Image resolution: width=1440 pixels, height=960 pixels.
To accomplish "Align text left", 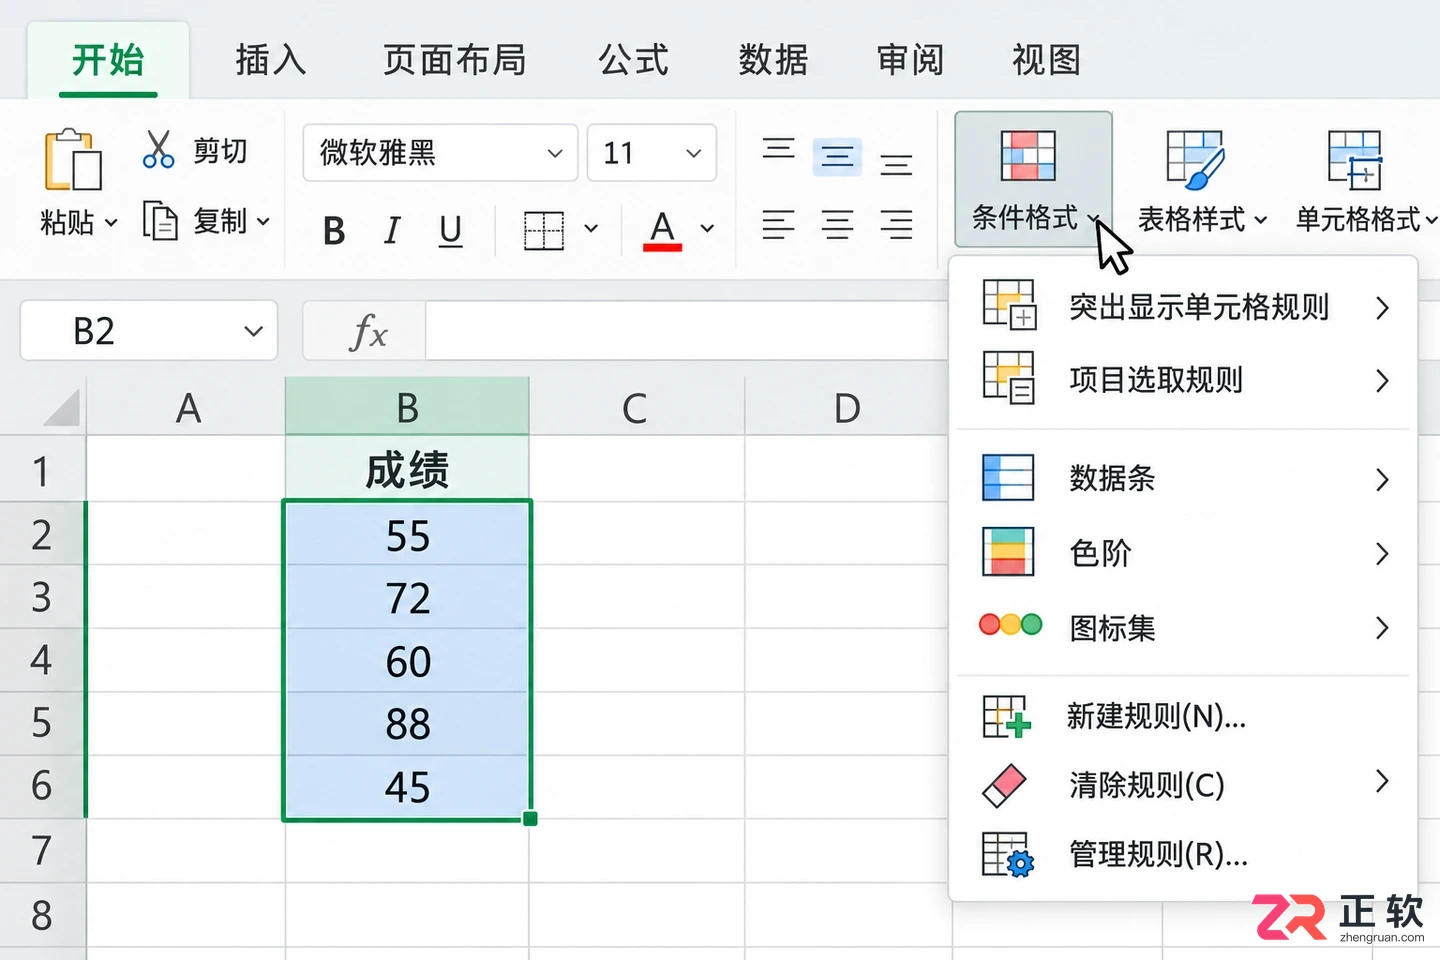I will (x=778, y=225).
